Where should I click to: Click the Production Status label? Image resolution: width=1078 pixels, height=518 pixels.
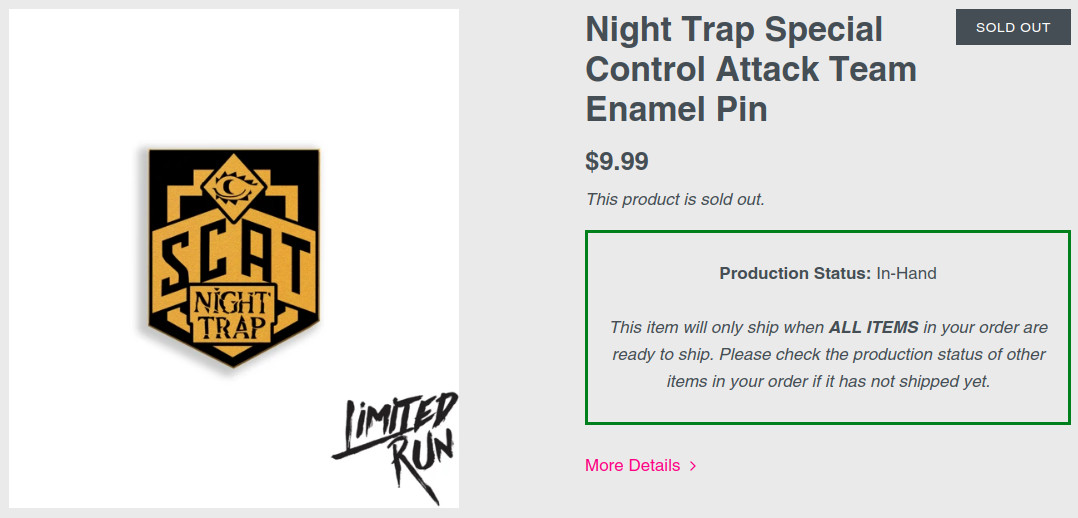(795, 273)
